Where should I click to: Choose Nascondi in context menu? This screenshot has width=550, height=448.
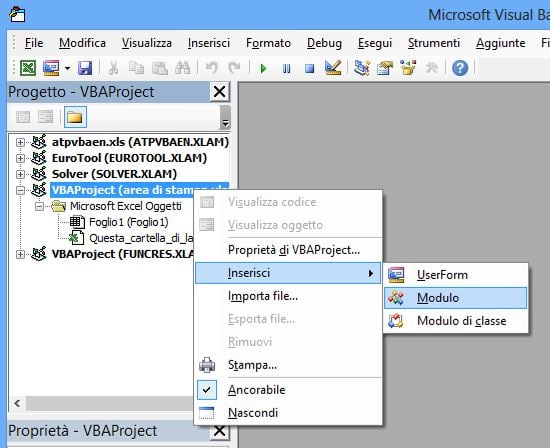point(288,413)
